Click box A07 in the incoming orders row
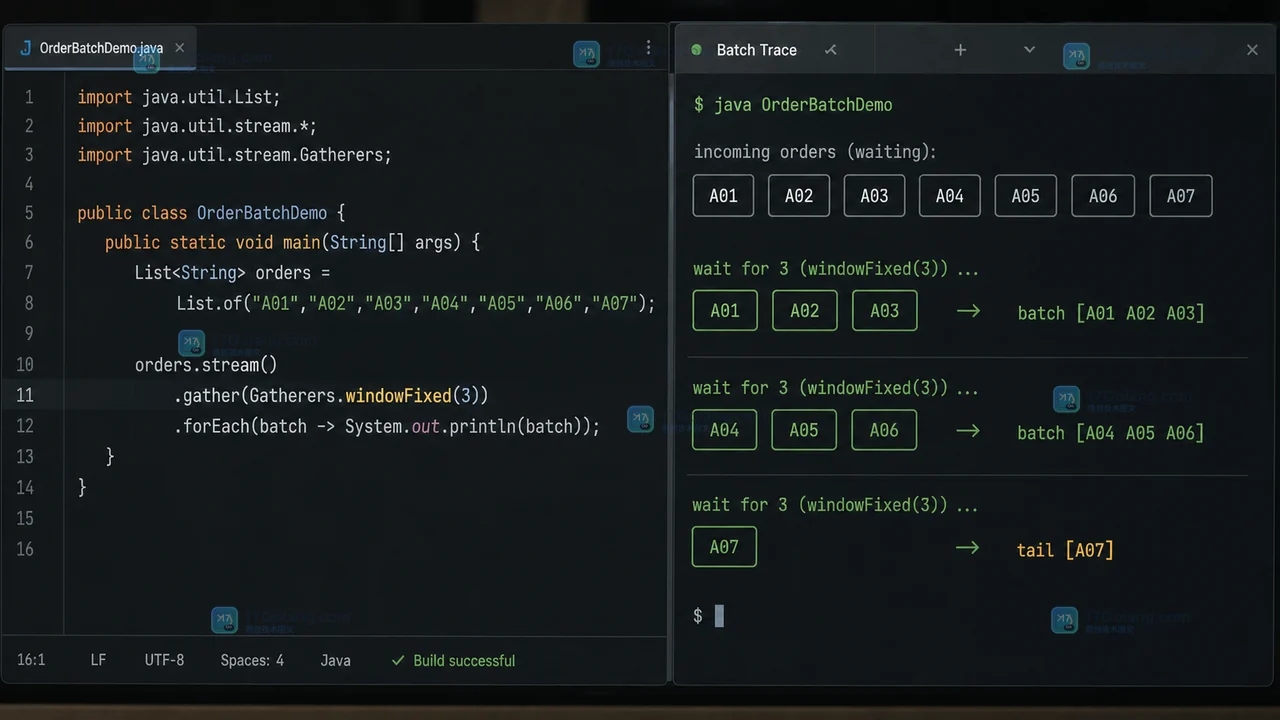This screenshot has height=720, width=1280. pos(1181,196)
